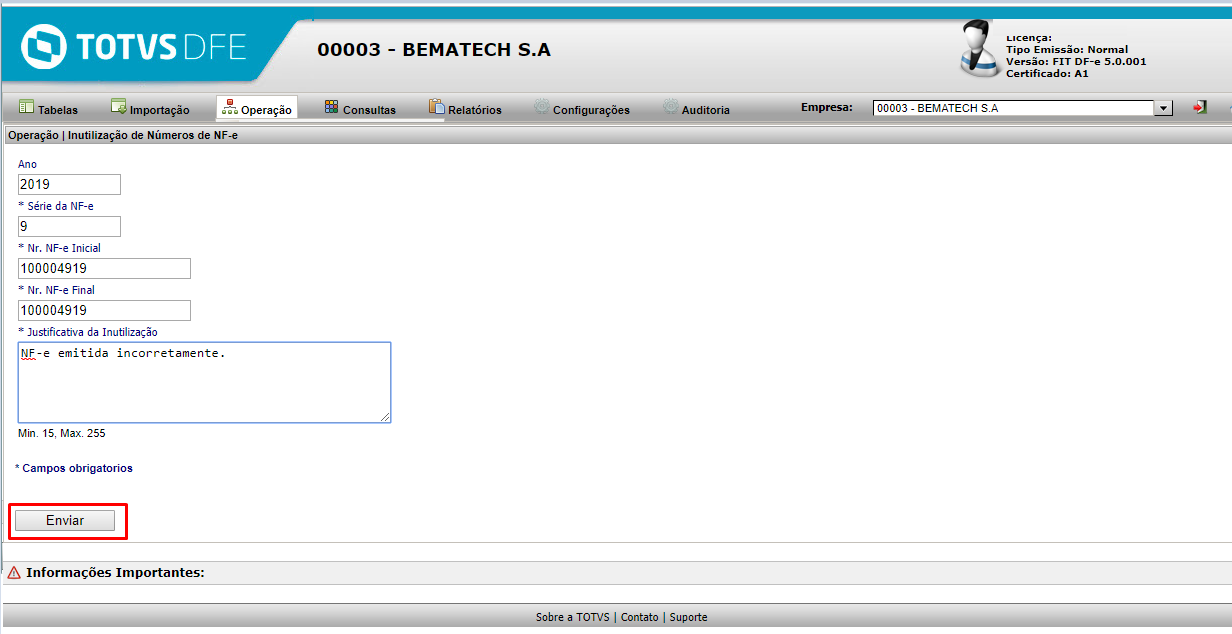Viewport: 1232px width, 634px height.
Task: Click the Tipo Emissão: Normal text
Action: (1067, 49)
